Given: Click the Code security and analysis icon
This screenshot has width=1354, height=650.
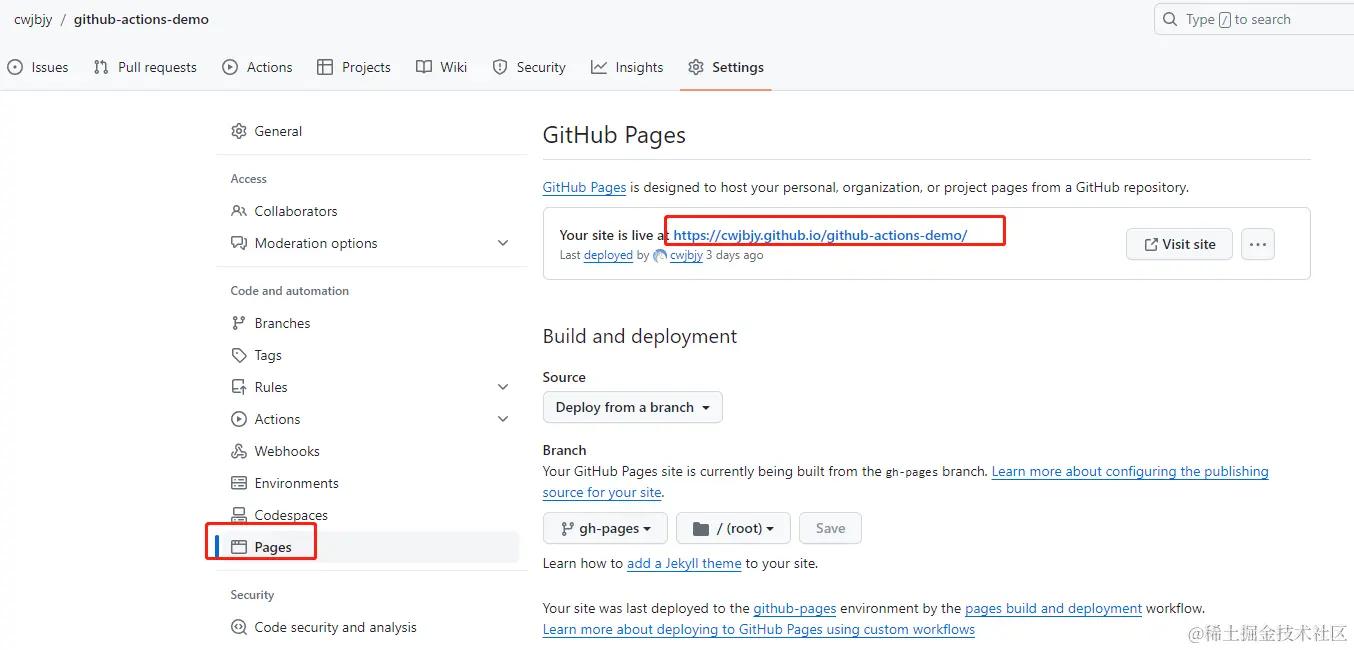Looking at the screenshot, I should (239, 627).
